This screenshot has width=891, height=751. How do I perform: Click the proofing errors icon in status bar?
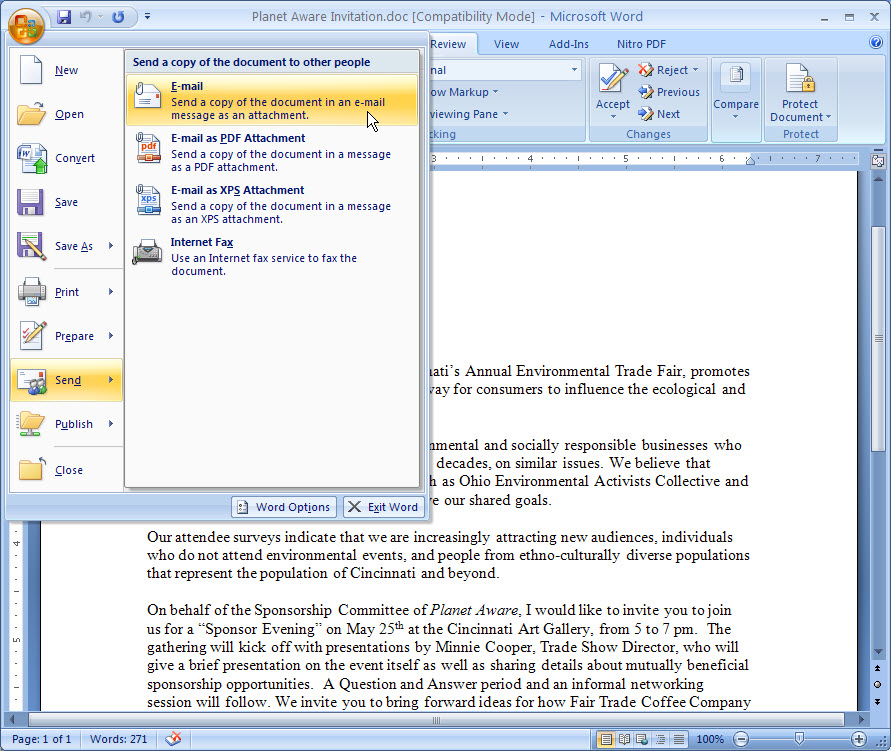coord(173,739)
